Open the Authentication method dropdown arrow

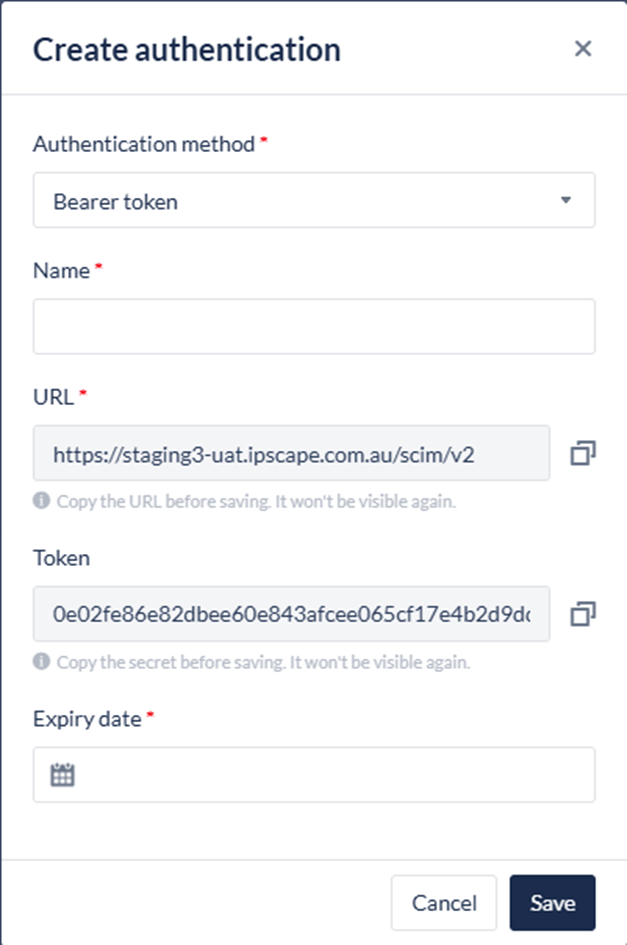(565, 200)
